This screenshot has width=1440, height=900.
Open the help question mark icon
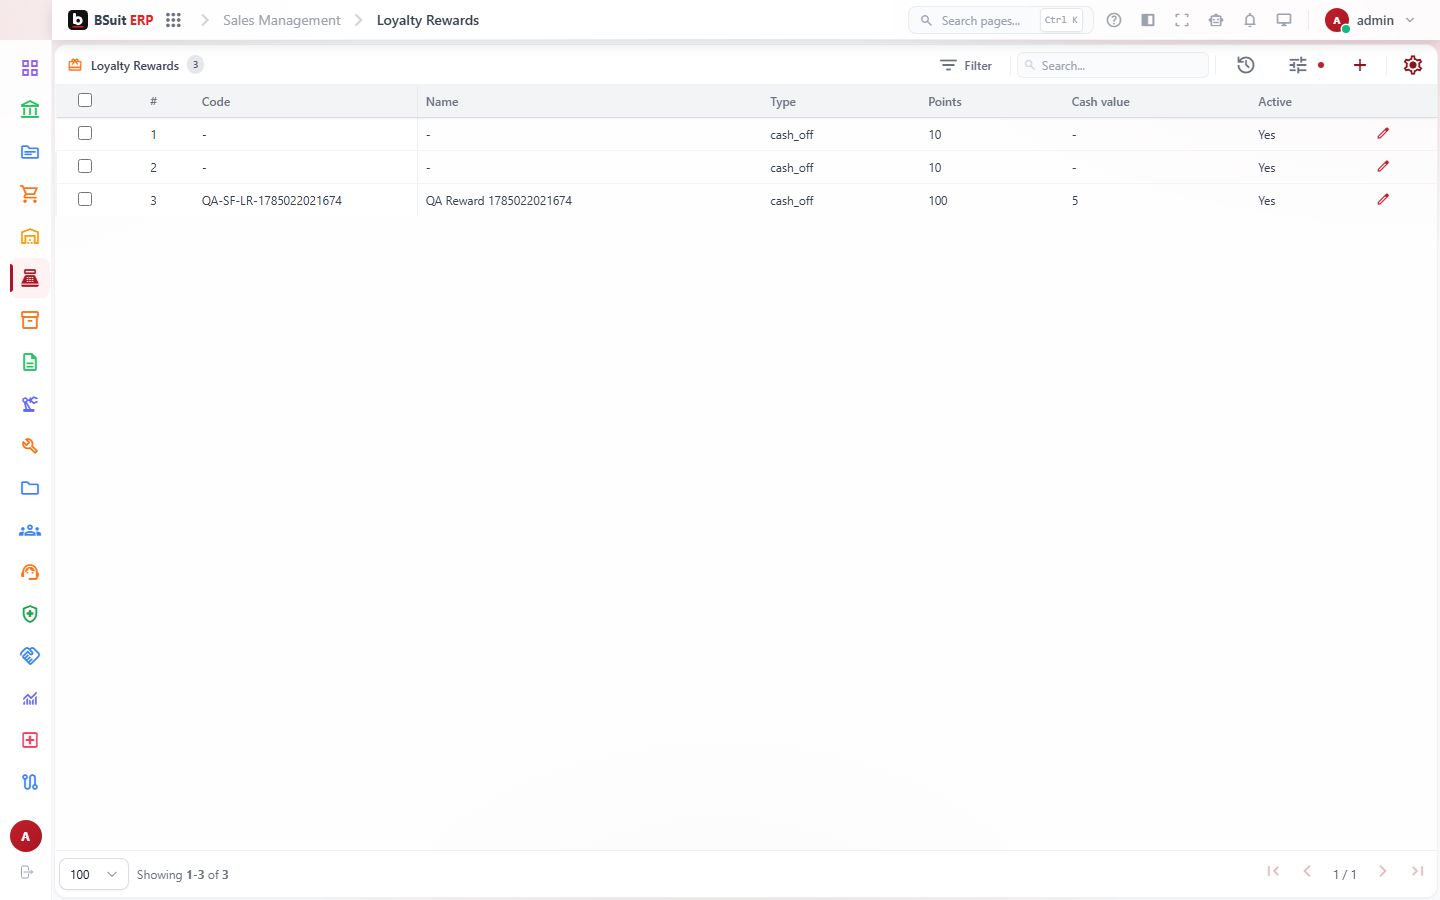(x=1114, y=20)
